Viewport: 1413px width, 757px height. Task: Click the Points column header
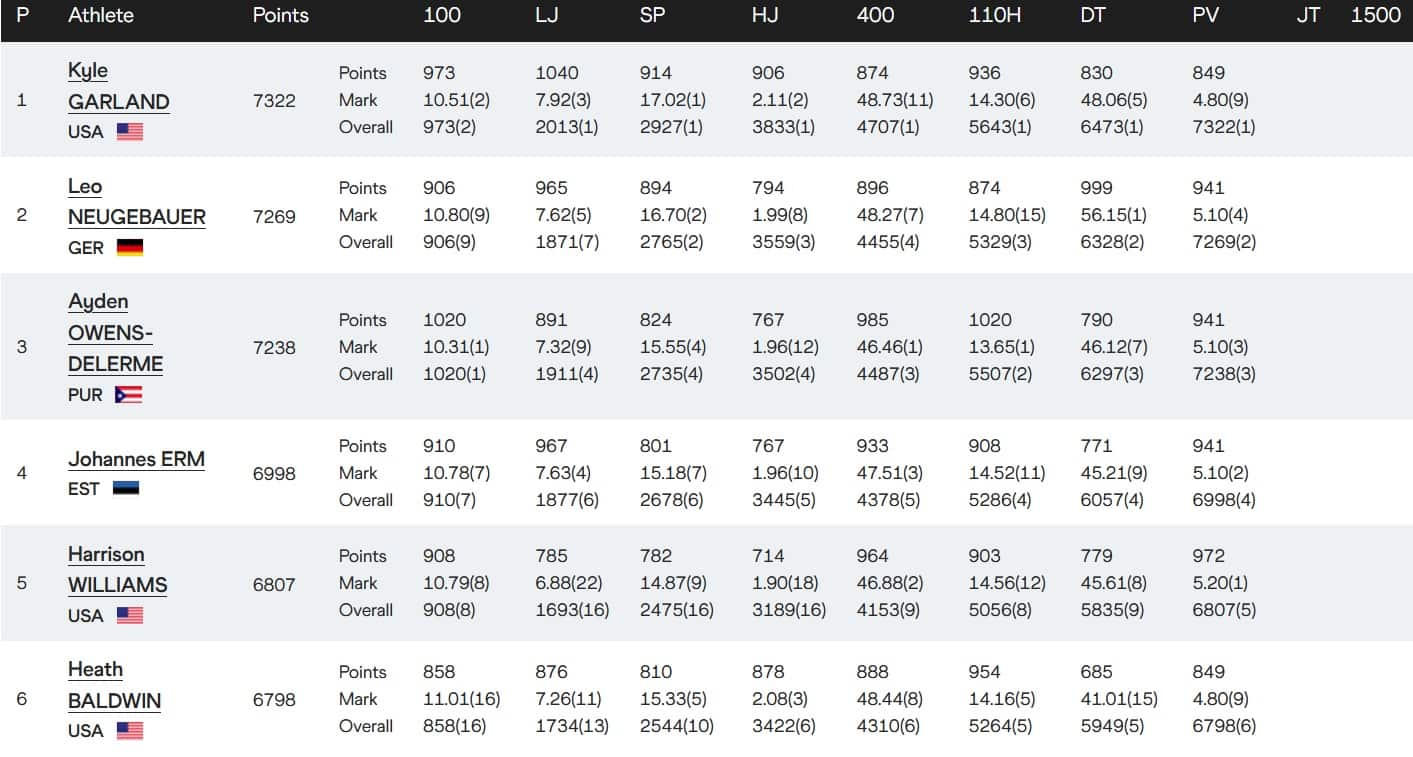[x=280, y=16]
